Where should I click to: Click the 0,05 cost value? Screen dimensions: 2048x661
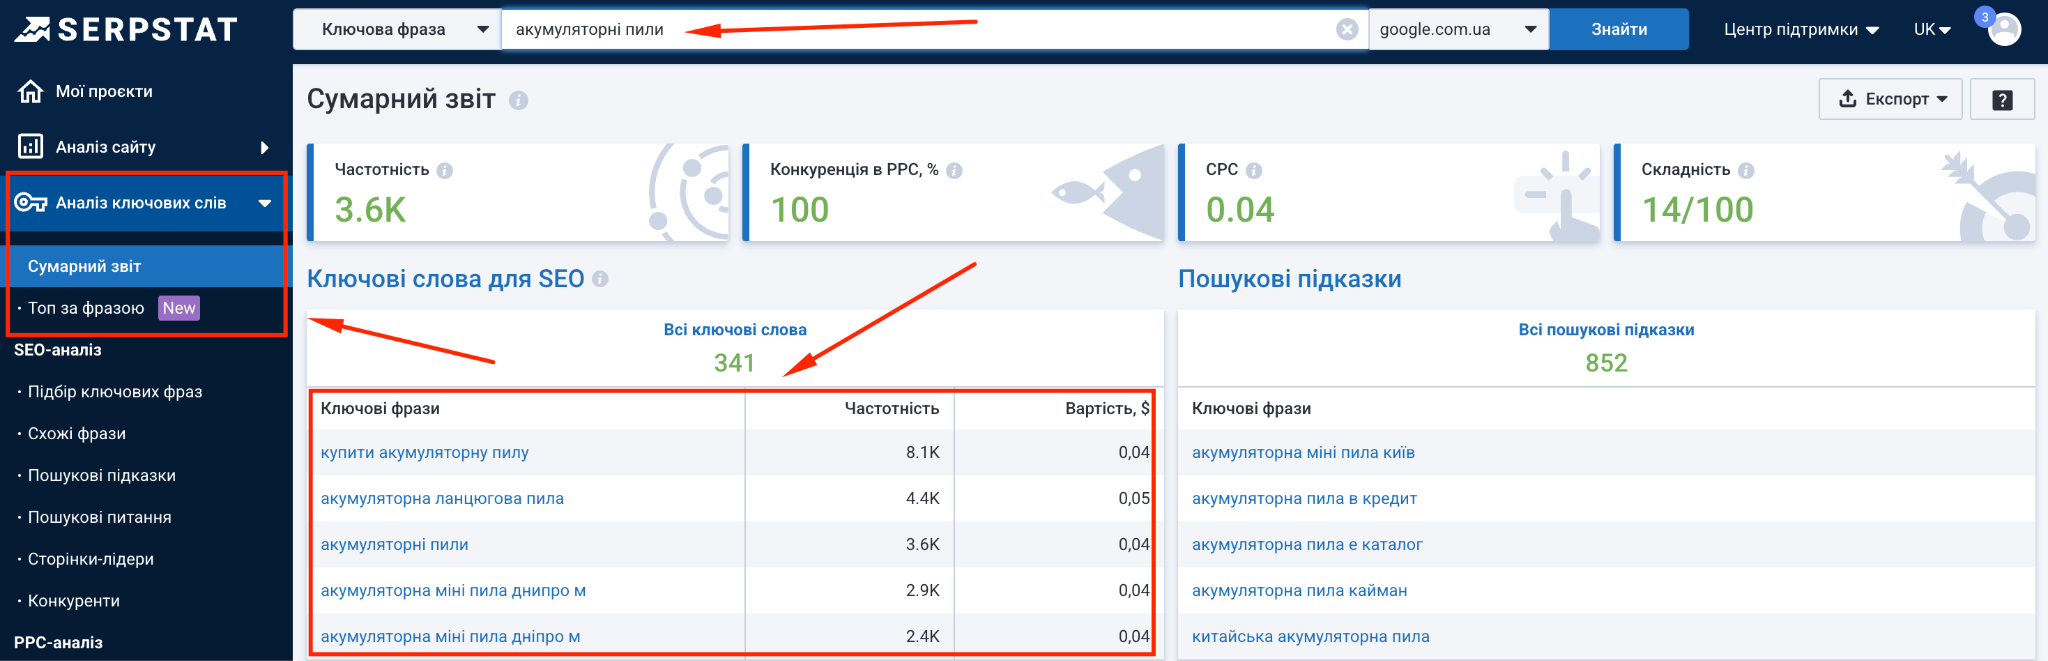(x=1134, y=499)
